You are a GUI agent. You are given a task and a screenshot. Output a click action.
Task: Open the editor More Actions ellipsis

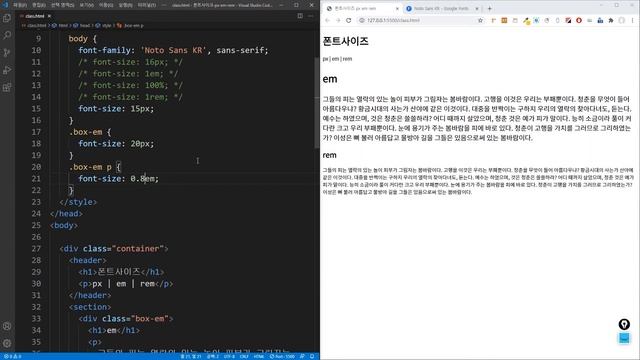311,16
